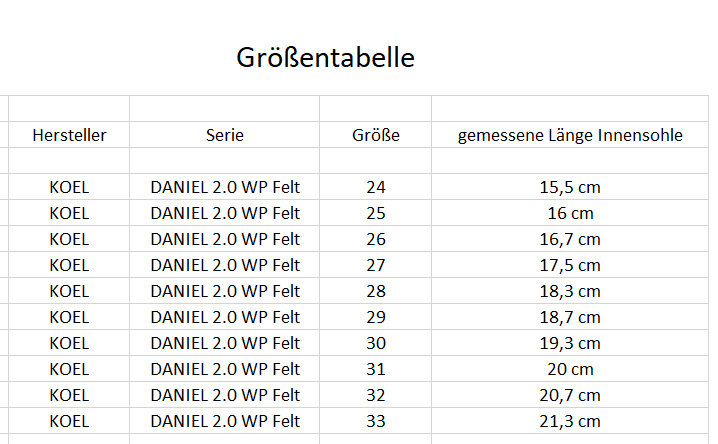Select DANIEL 2.0 WP Felt in size 30 row
This screenshot has width=718, height=444.
coord(225,343)
